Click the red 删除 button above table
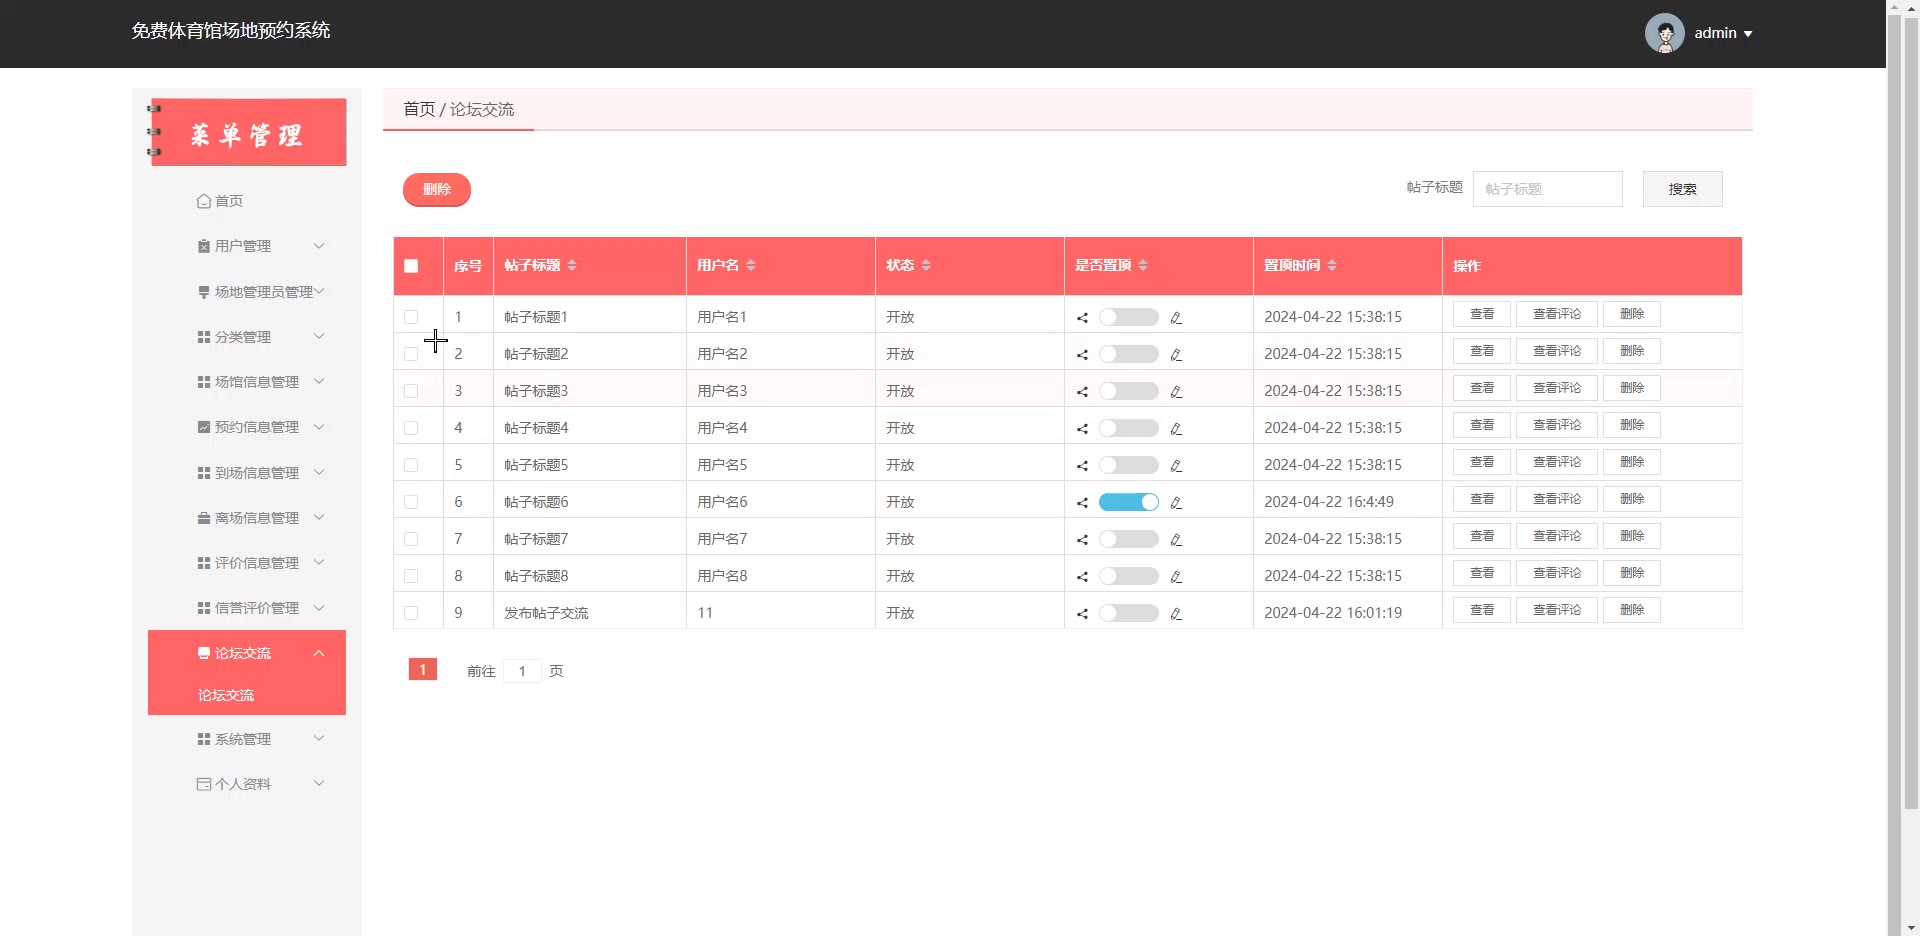Viewport: 1920px width, 936px height. [437, 189]
